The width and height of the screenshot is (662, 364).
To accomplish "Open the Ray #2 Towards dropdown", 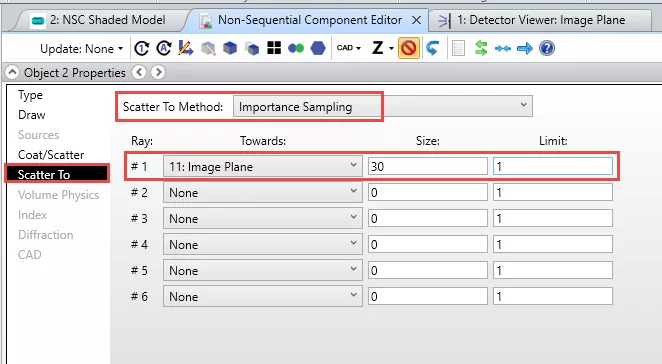I will point(263,193).
